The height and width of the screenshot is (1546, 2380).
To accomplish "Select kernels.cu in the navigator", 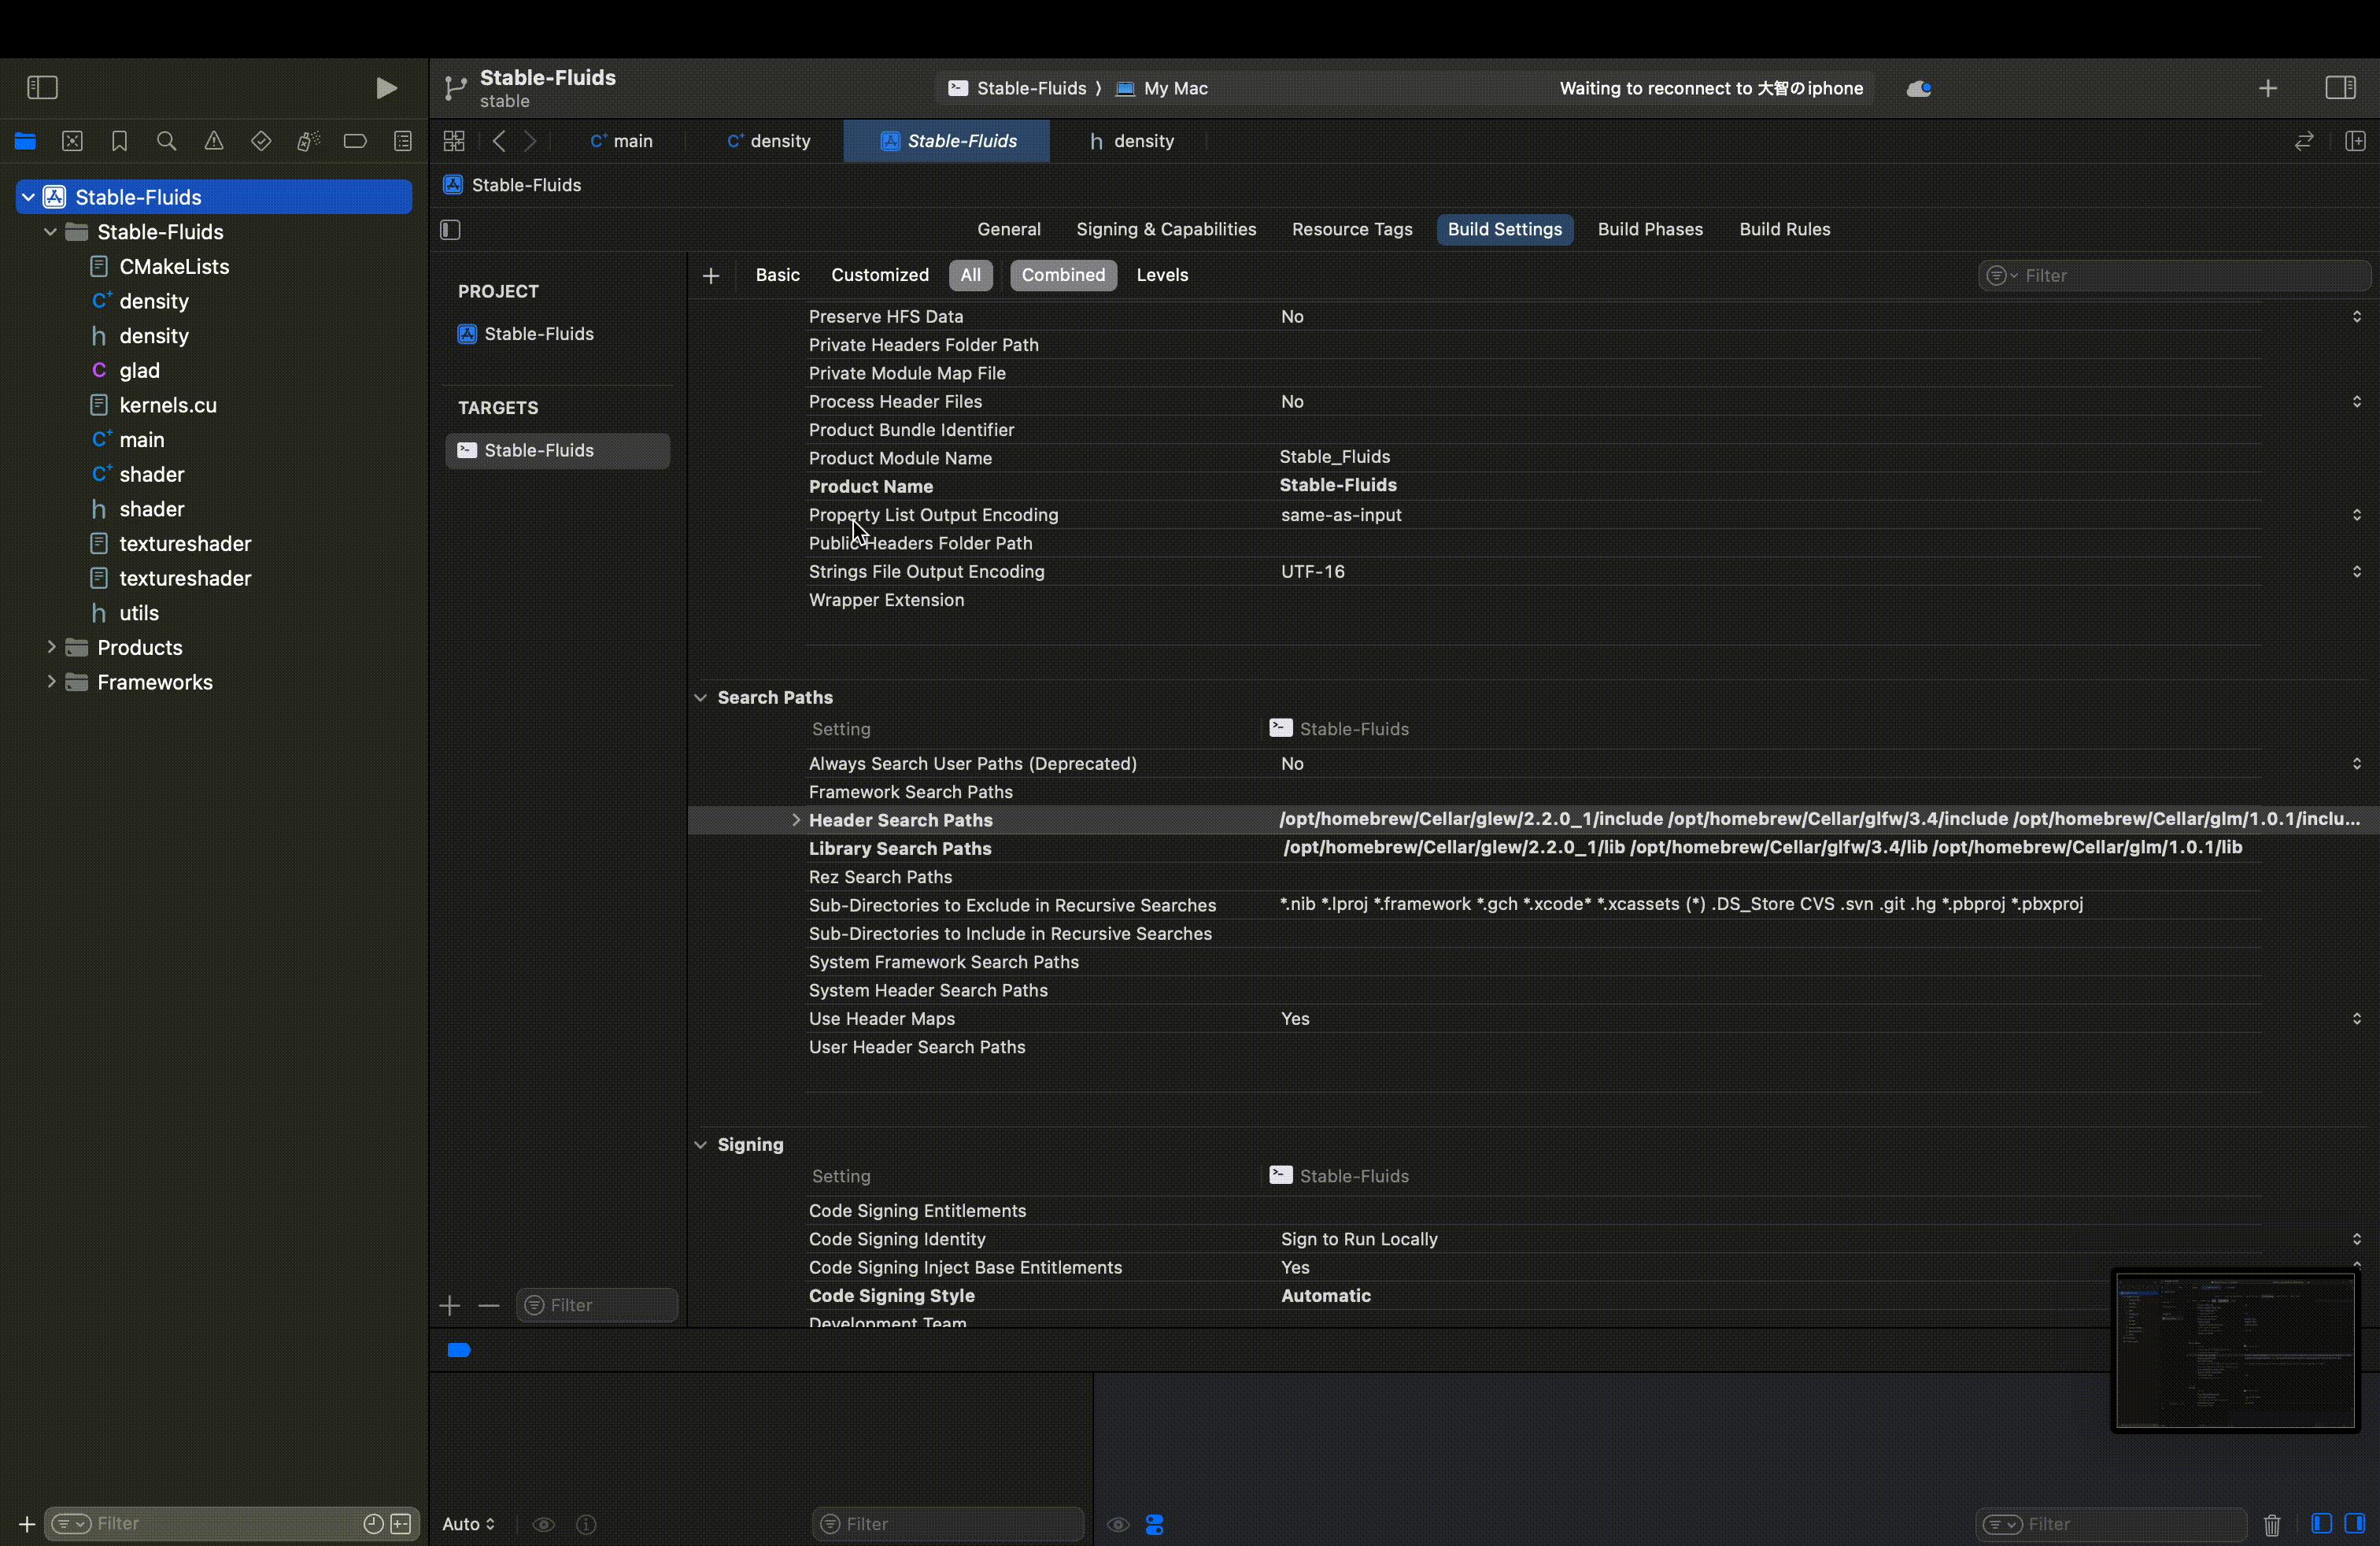I will pos(167,405).
